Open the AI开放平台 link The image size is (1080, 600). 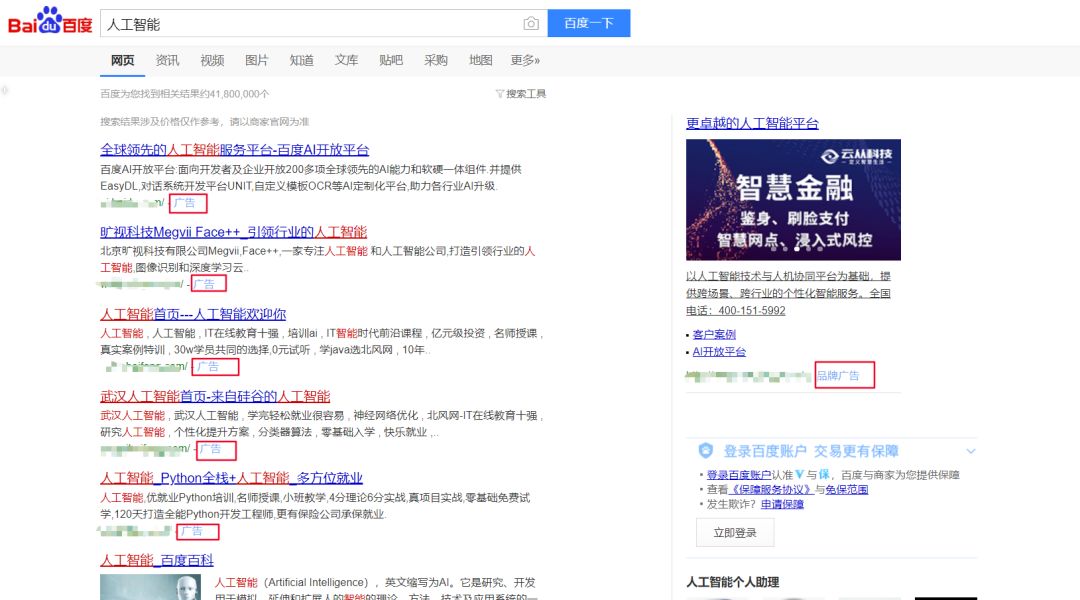pyautogui.click(x=719, y=351)
